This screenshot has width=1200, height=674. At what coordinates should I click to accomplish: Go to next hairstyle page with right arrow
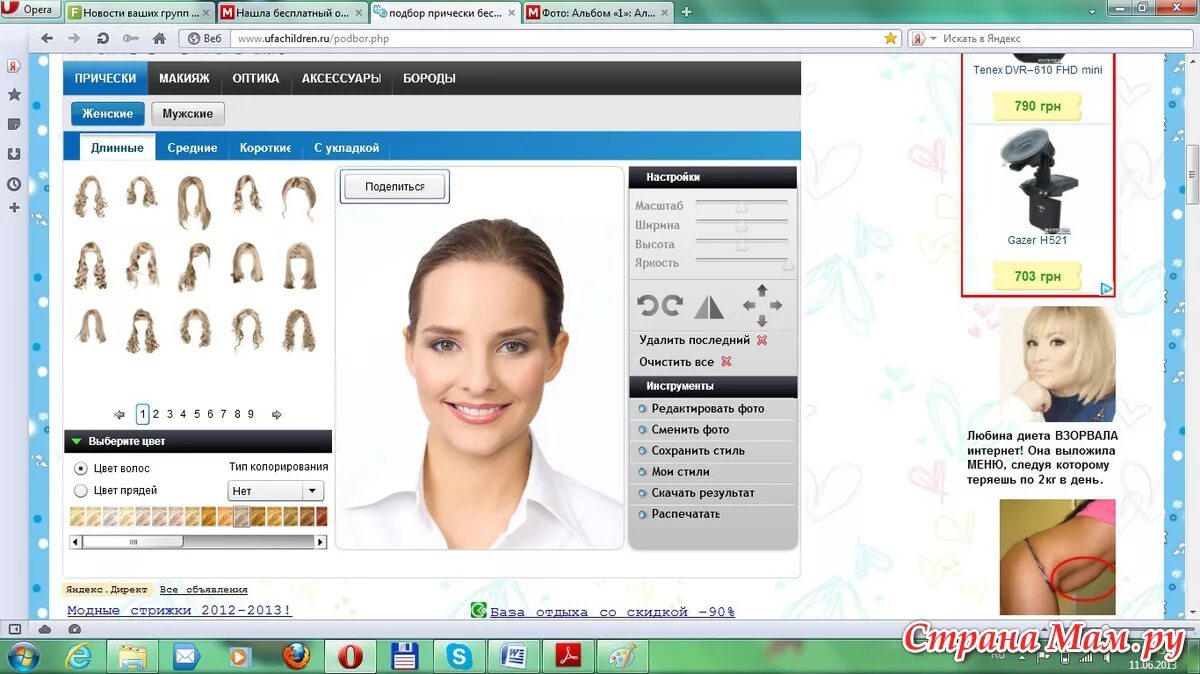coord(277,414)
